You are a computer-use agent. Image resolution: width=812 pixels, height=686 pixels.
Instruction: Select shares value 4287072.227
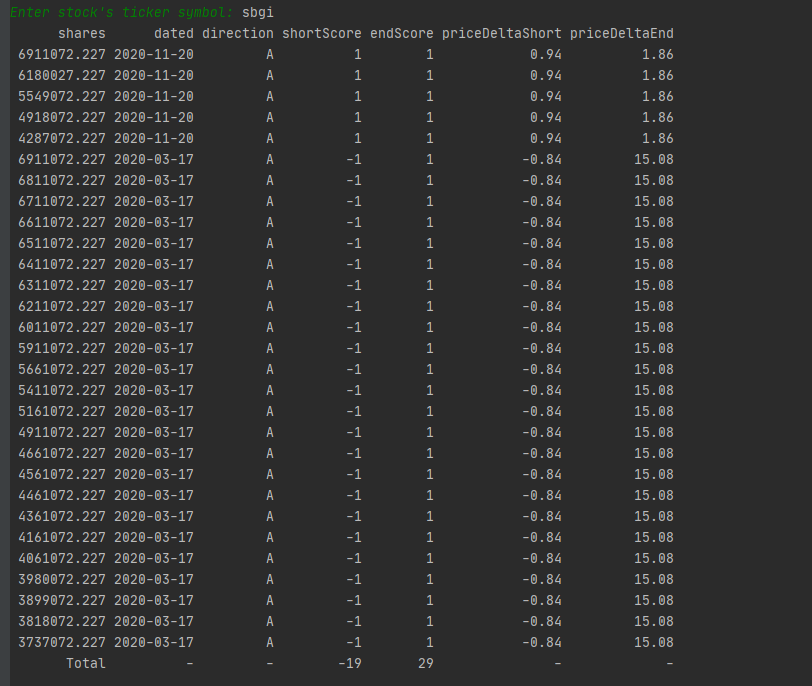click(x=62, y=139)
